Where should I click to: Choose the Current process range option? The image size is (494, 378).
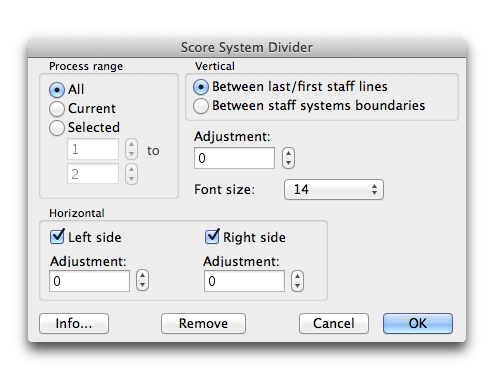coord(57,109)
